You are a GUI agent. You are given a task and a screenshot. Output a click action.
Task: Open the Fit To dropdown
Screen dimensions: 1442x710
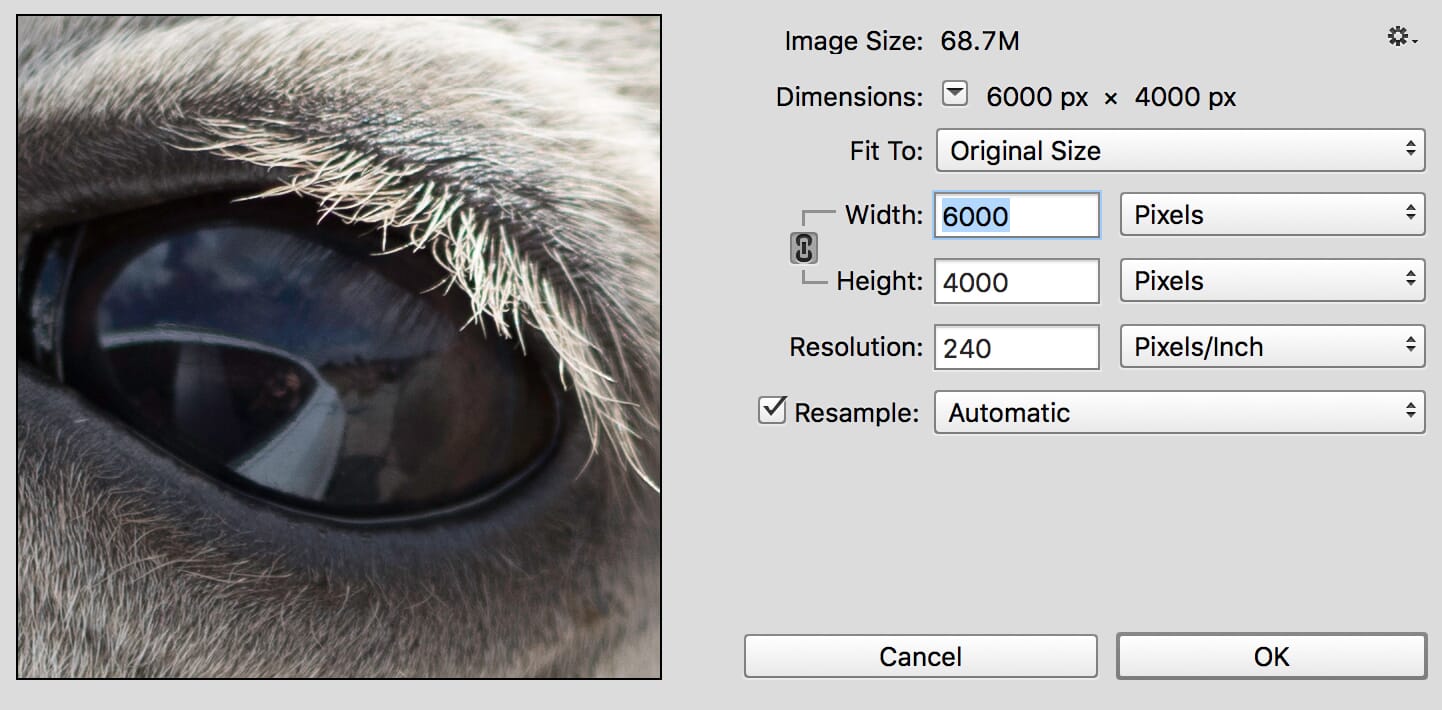(x=1180, y=150)
